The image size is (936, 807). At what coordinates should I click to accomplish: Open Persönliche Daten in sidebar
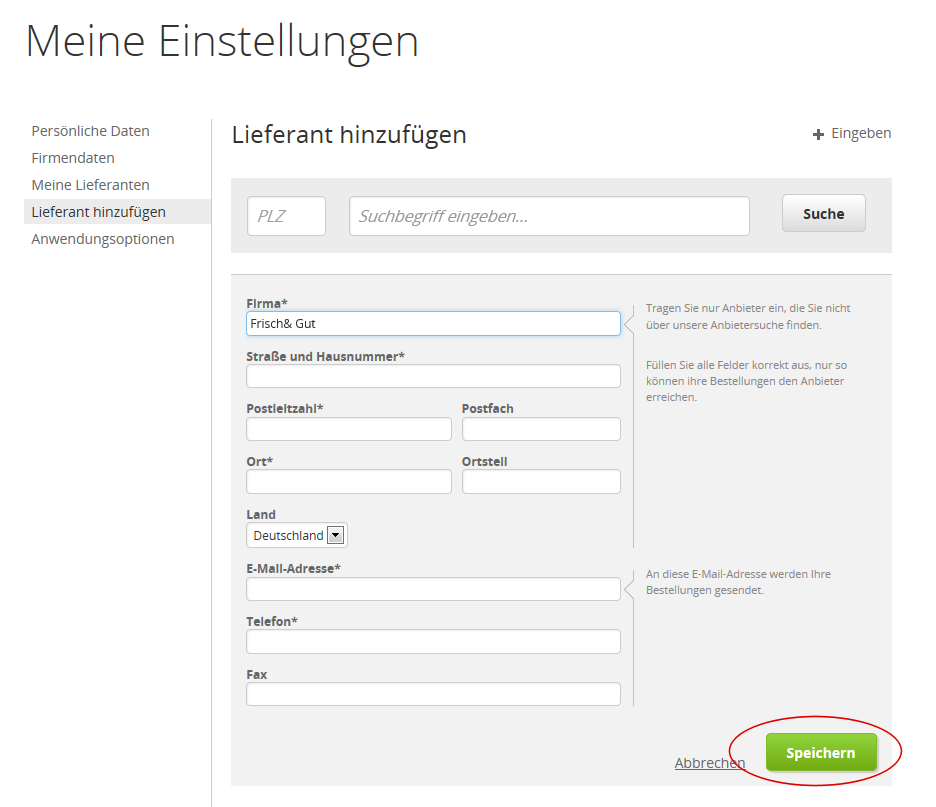coord(90,131)
